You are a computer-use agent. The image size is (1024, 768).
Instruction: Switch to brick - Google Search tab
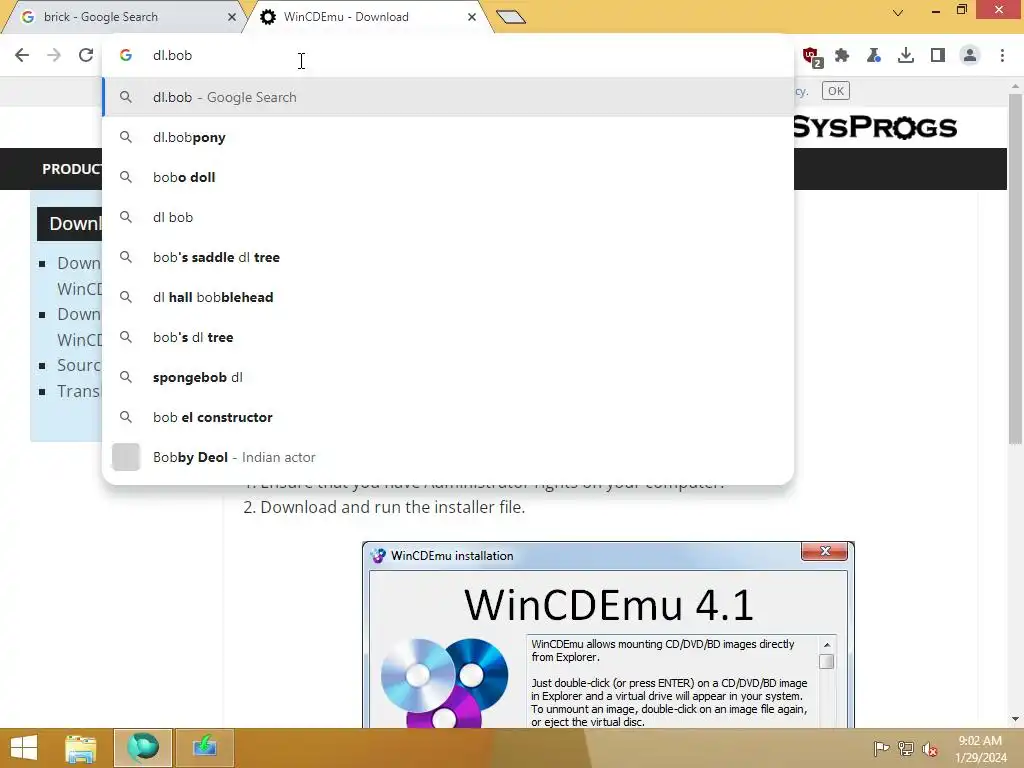click(124, 17)
